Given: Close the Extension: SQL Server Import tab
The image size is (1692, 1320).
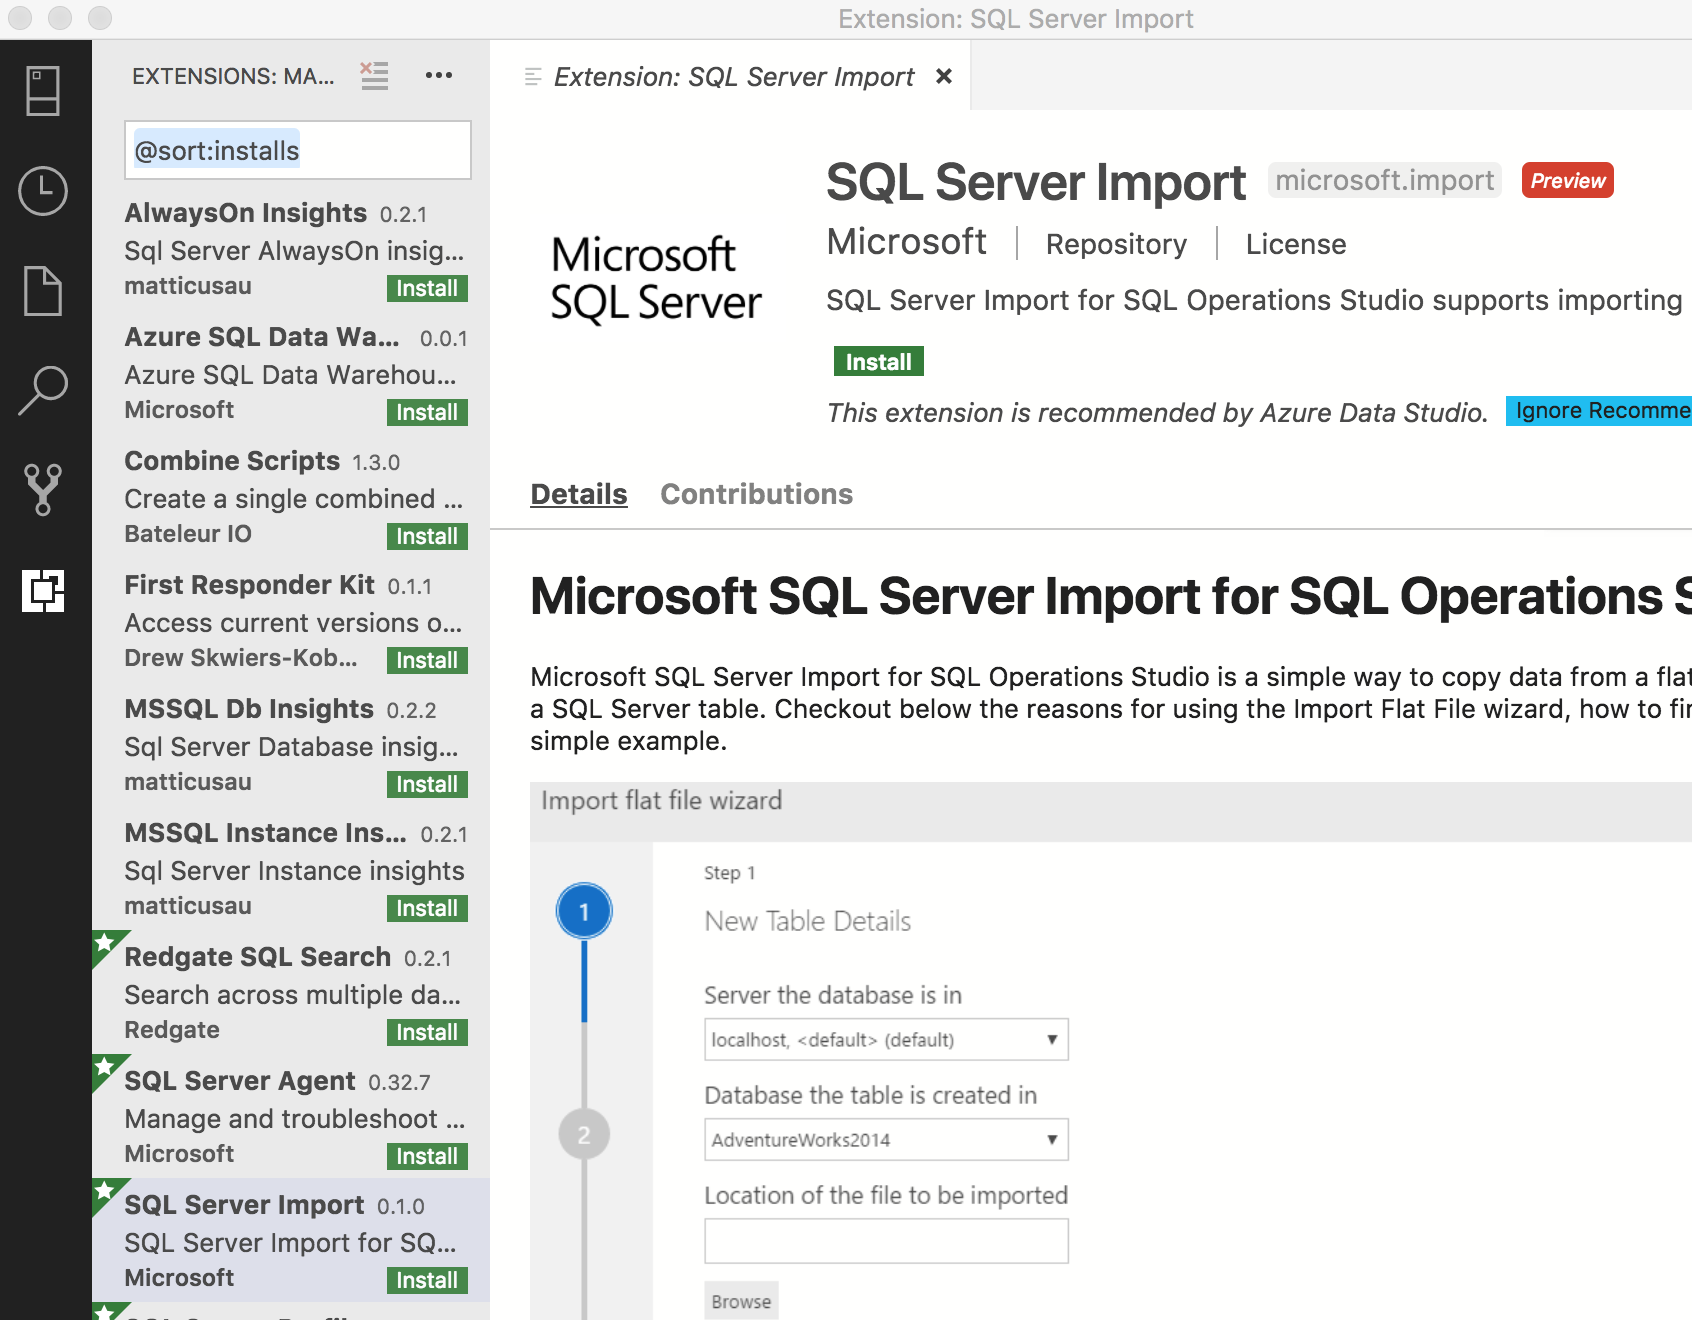Looking at the screenshot, I should [943, 76].
